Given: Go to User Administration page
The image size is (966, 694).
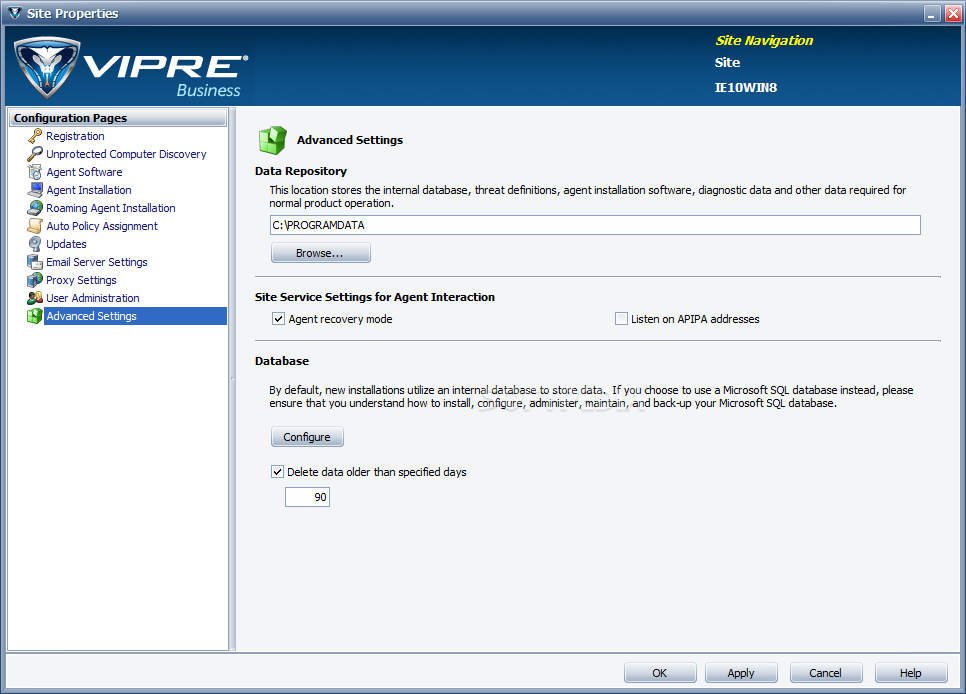Looking at the screenshot, I should (93, 298).
